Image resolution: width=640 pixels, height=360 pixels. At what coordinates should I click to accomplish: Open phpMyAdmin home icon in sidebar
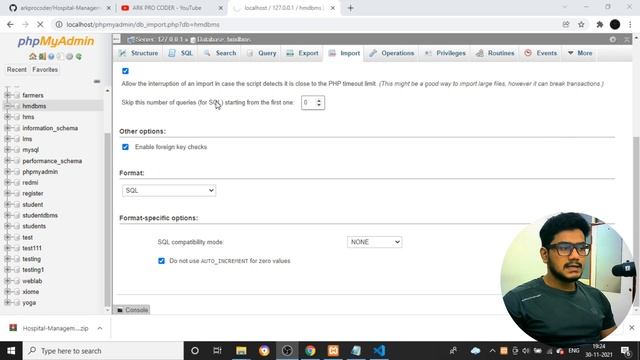coord(33,56)
